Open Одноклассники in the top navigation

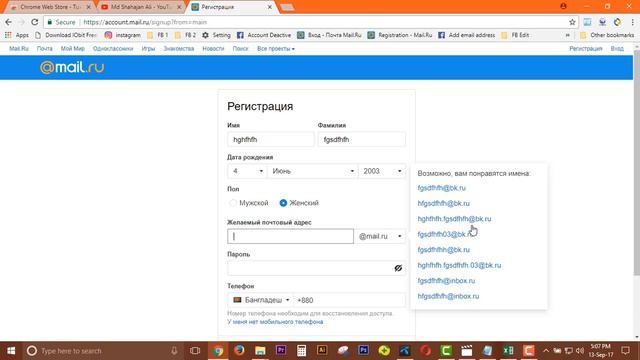pyautogui.click(x=113, y=49)
